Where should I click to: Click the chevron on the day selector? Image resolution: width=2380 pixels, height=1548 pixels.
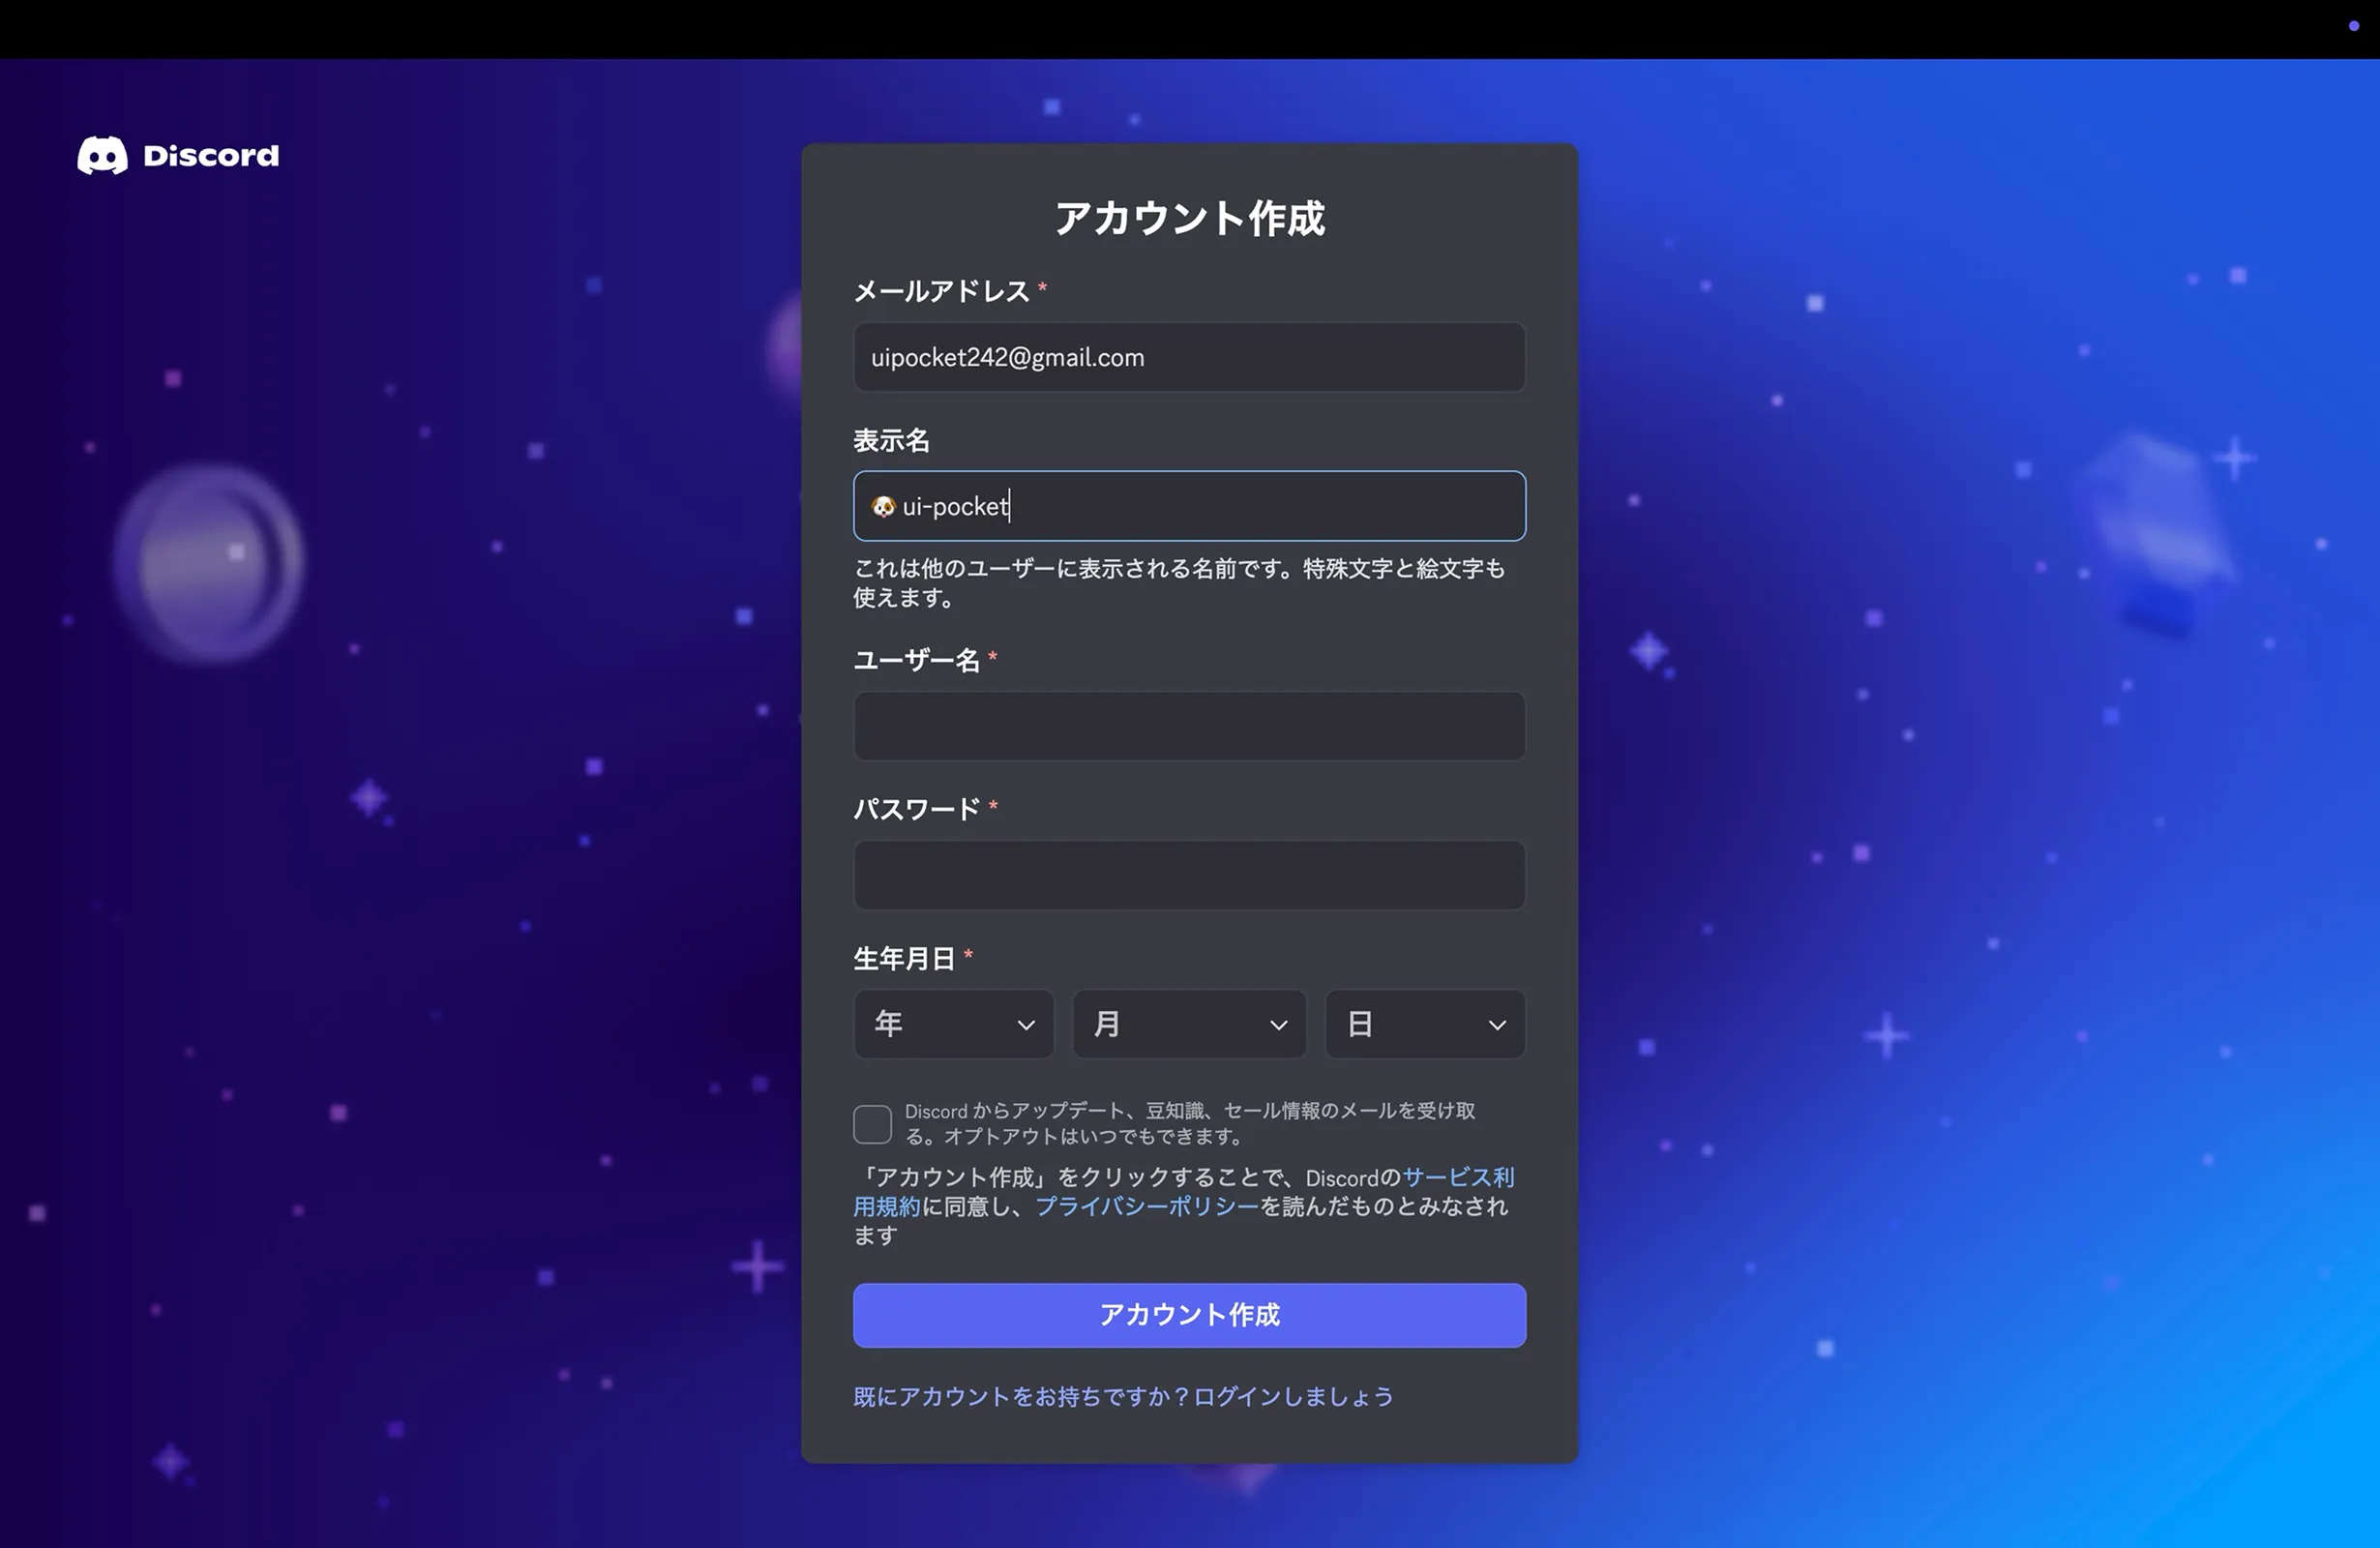tap(1498, 1025)
